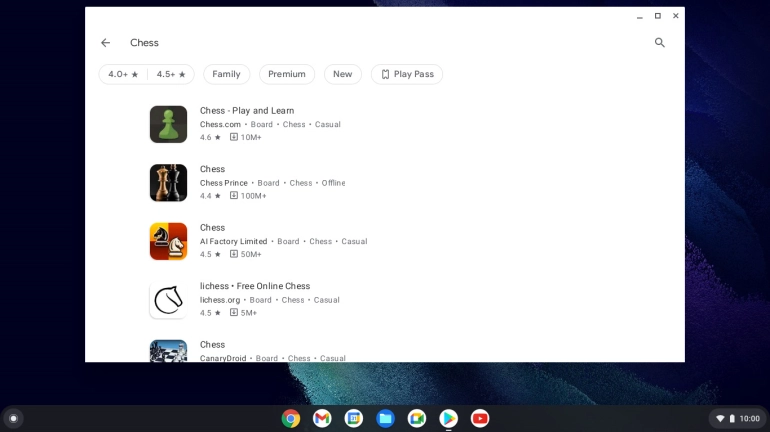Image resolution: width=770 pixels, height=432 pixels.
Task: Open the Chess.com green pawn app icon
Action: click(x=168, y=124)
